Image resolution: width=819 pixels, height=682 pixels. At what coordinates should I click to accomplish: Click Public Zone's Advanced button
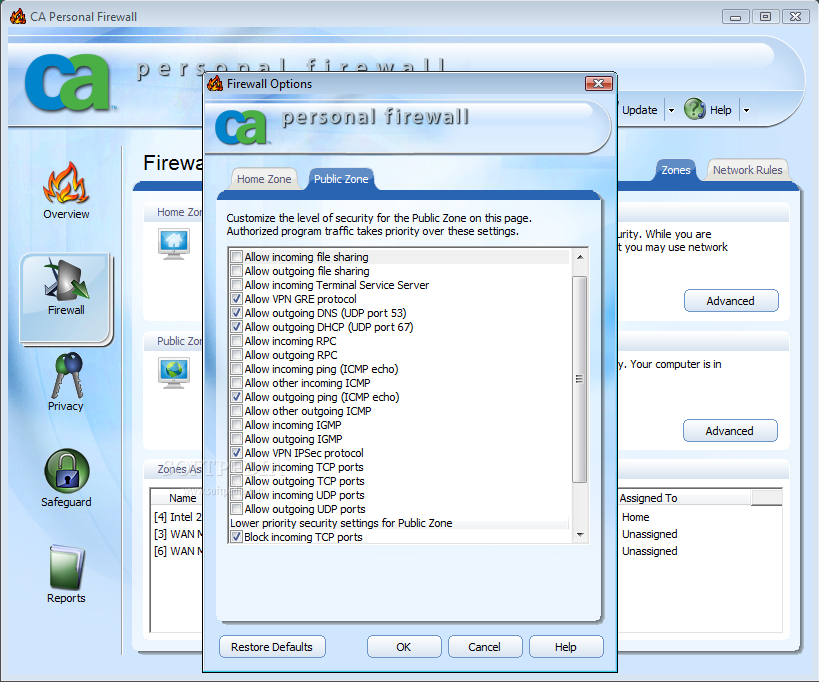pos(730,431)
